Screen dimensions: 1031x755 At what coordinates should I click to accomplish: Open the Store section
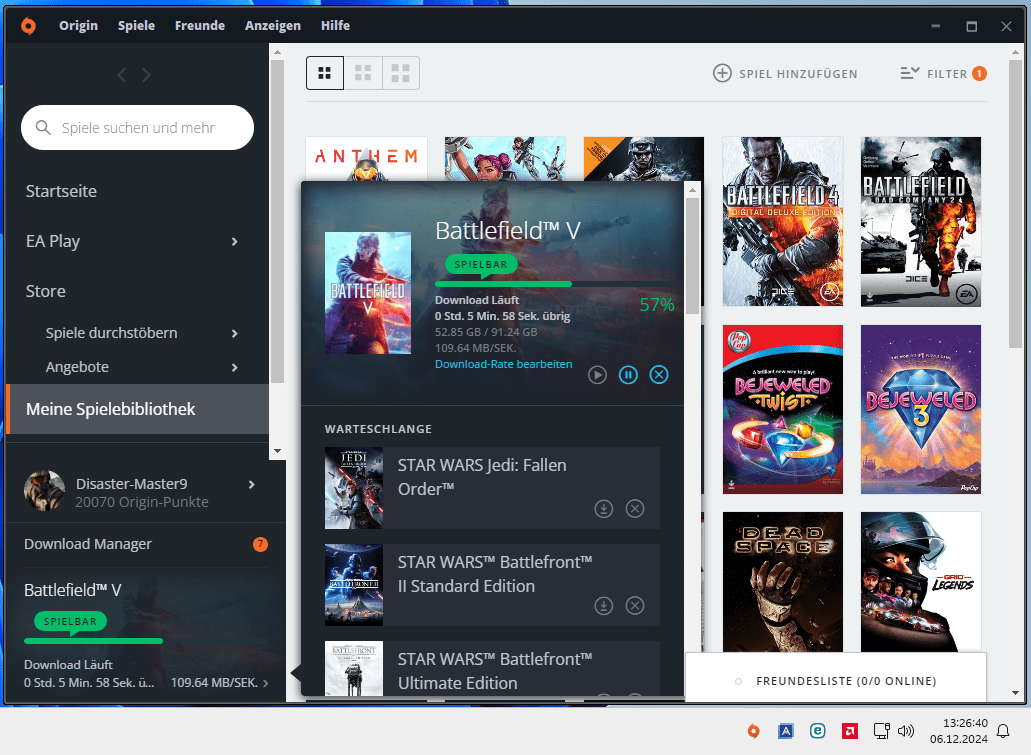(45, 291)
